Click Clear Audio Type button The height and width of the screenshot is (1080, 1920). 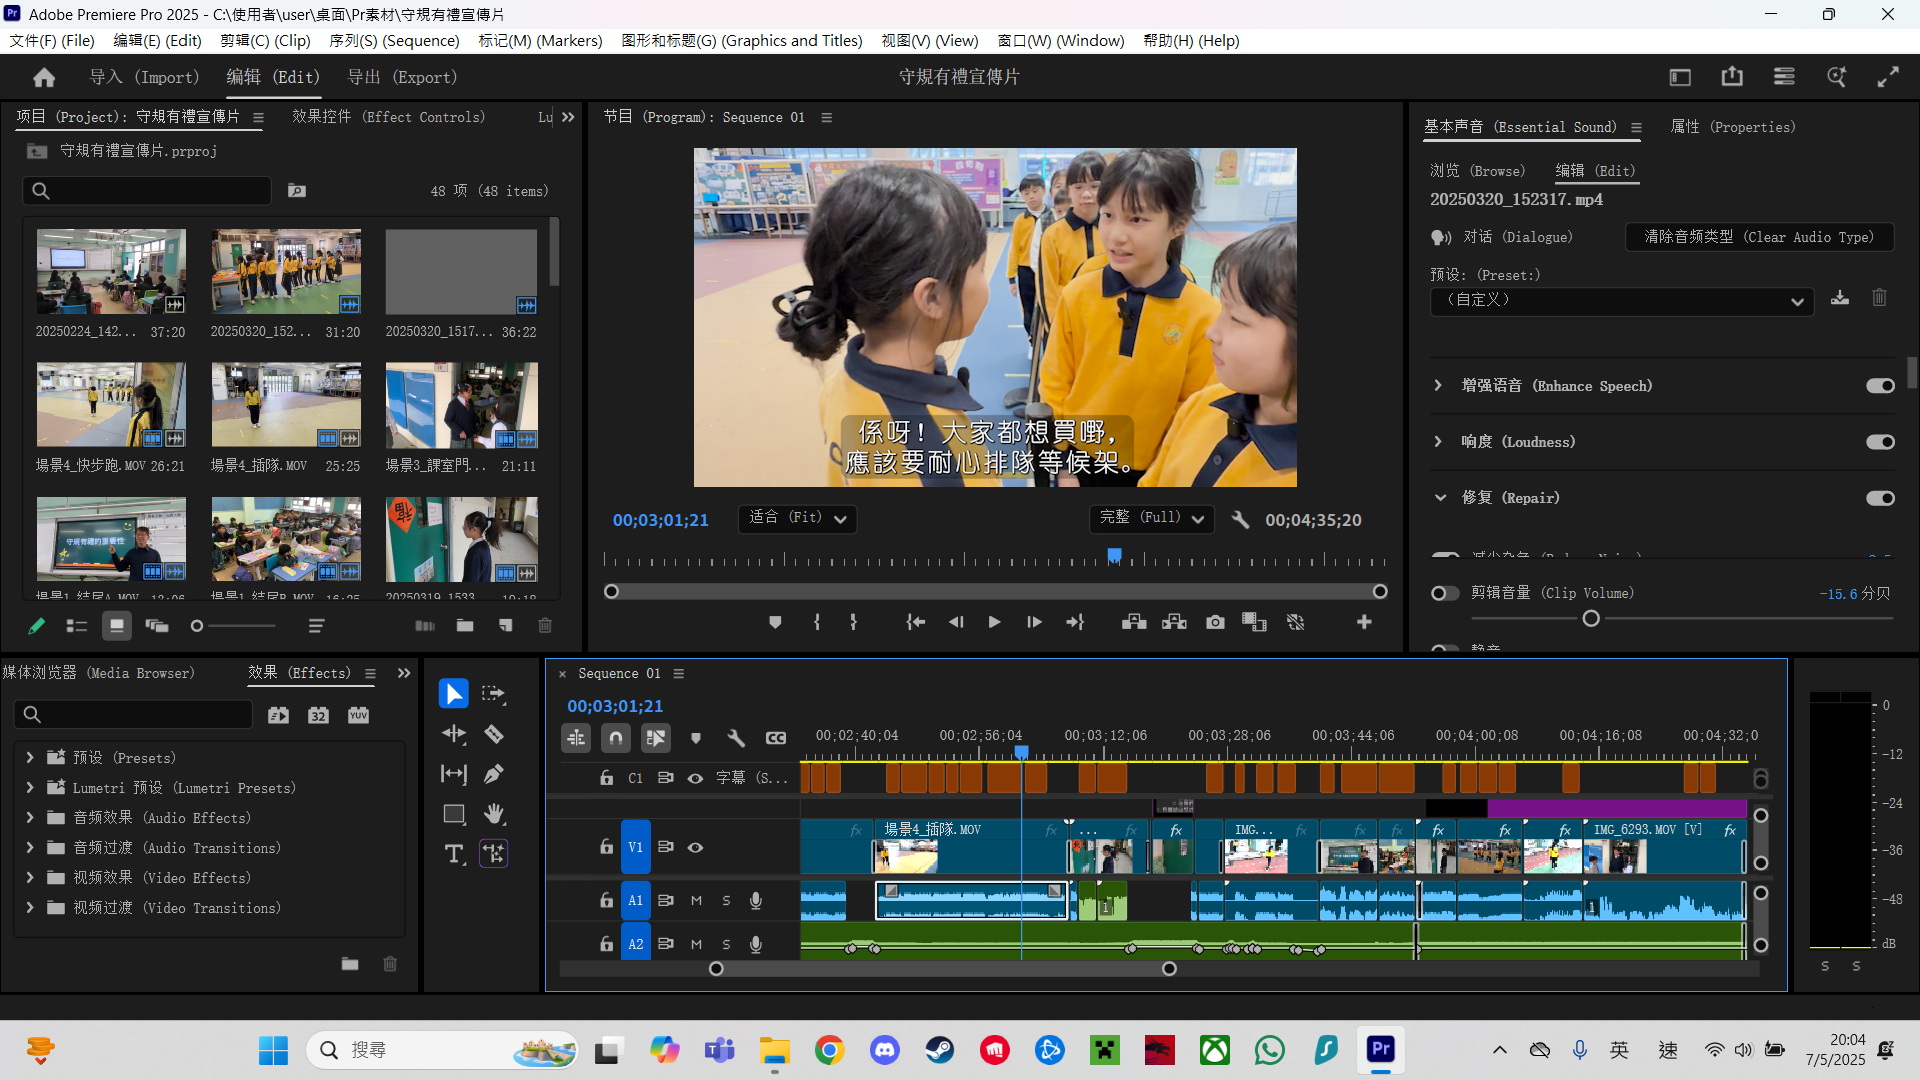[x=1759, y=237]
